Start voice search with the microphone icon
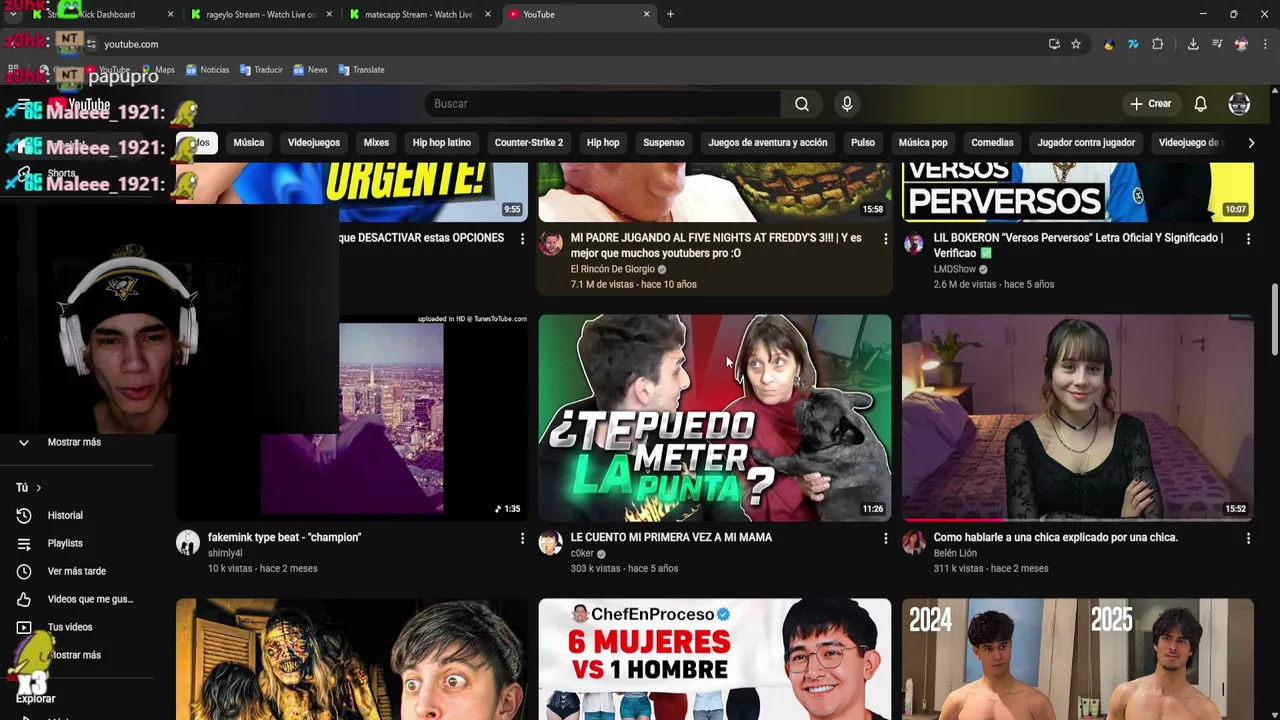 847,104
